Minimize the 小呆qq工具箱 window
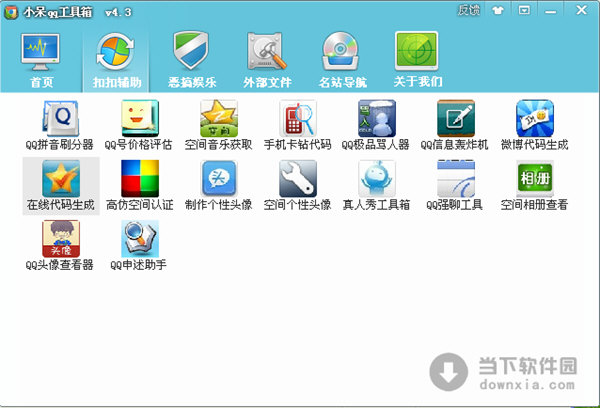The height and width of the screenshot is (408, 600). pos(550,11)
